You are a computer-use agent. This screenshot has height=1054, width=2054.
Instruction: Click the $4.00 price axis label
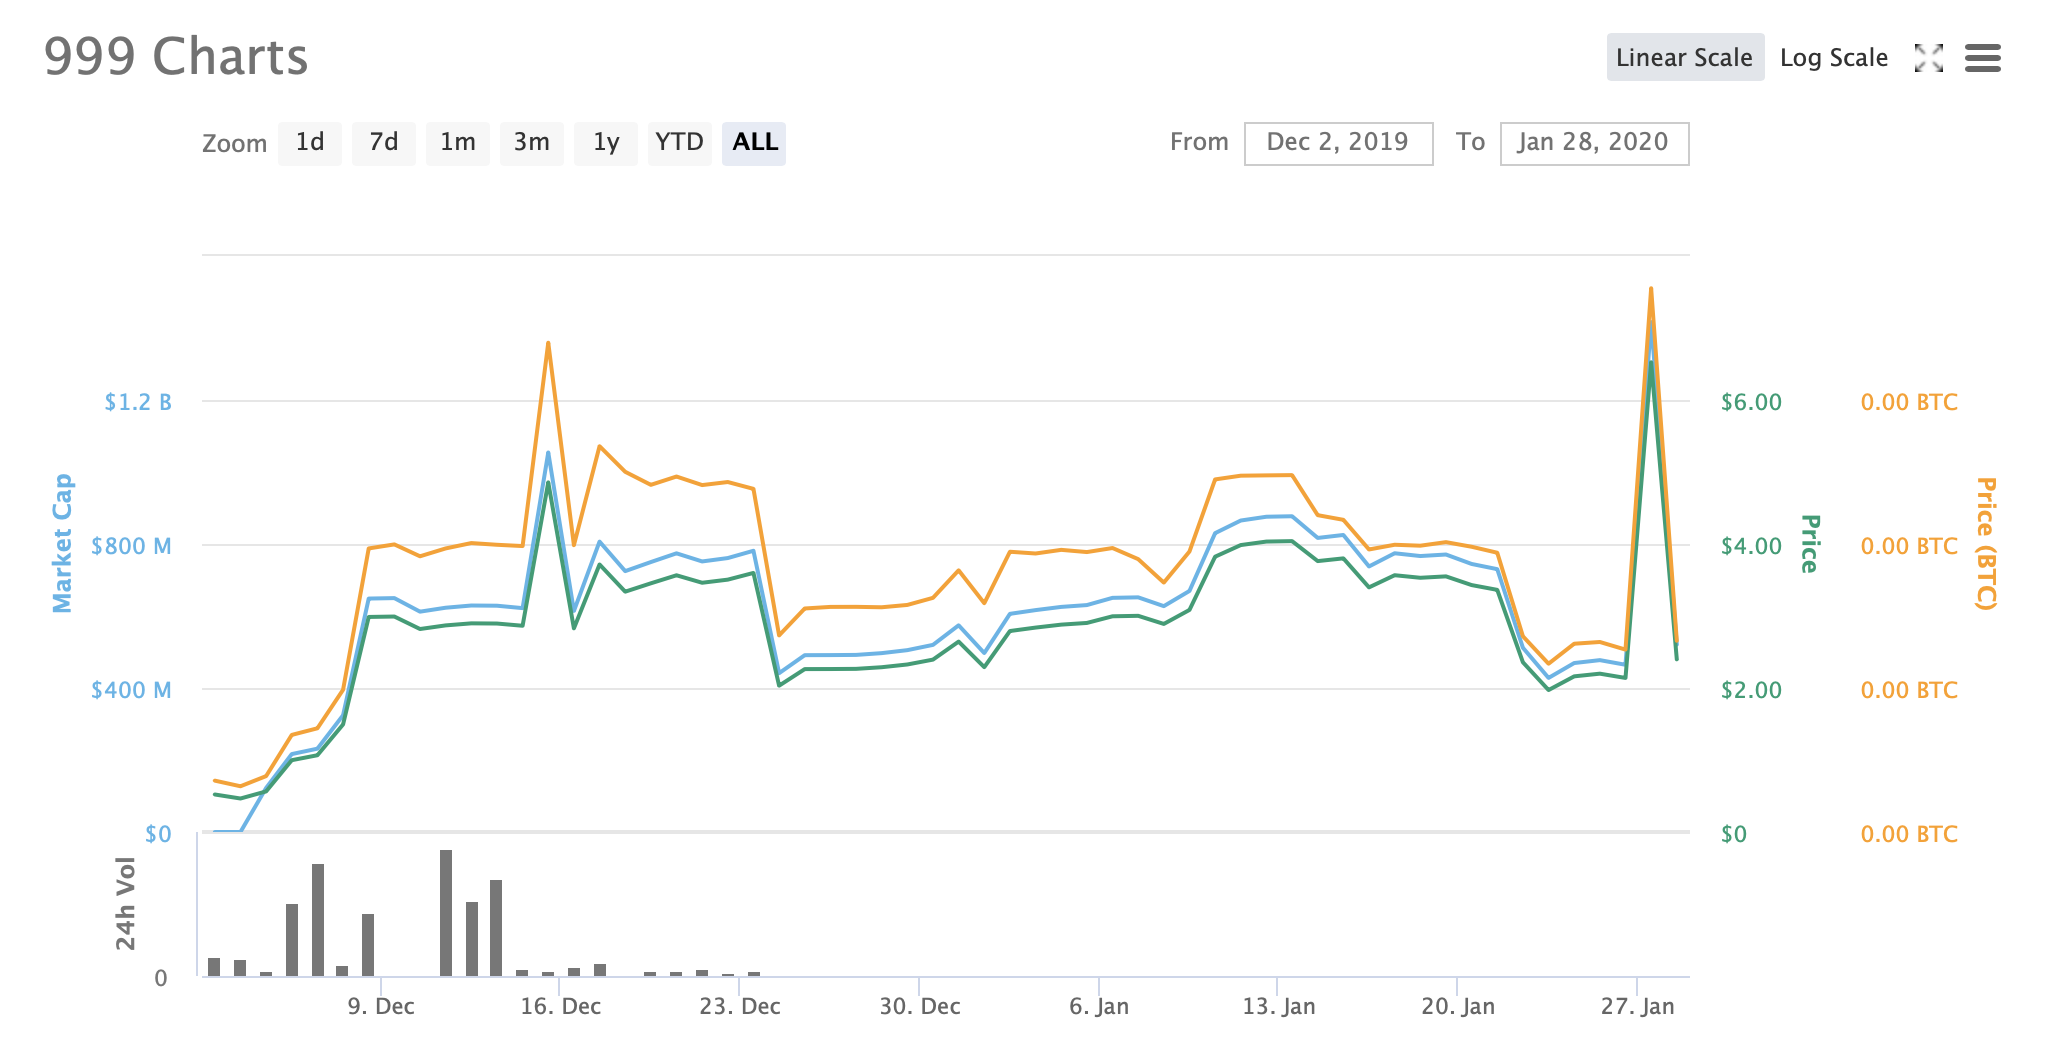[1751, 546]
